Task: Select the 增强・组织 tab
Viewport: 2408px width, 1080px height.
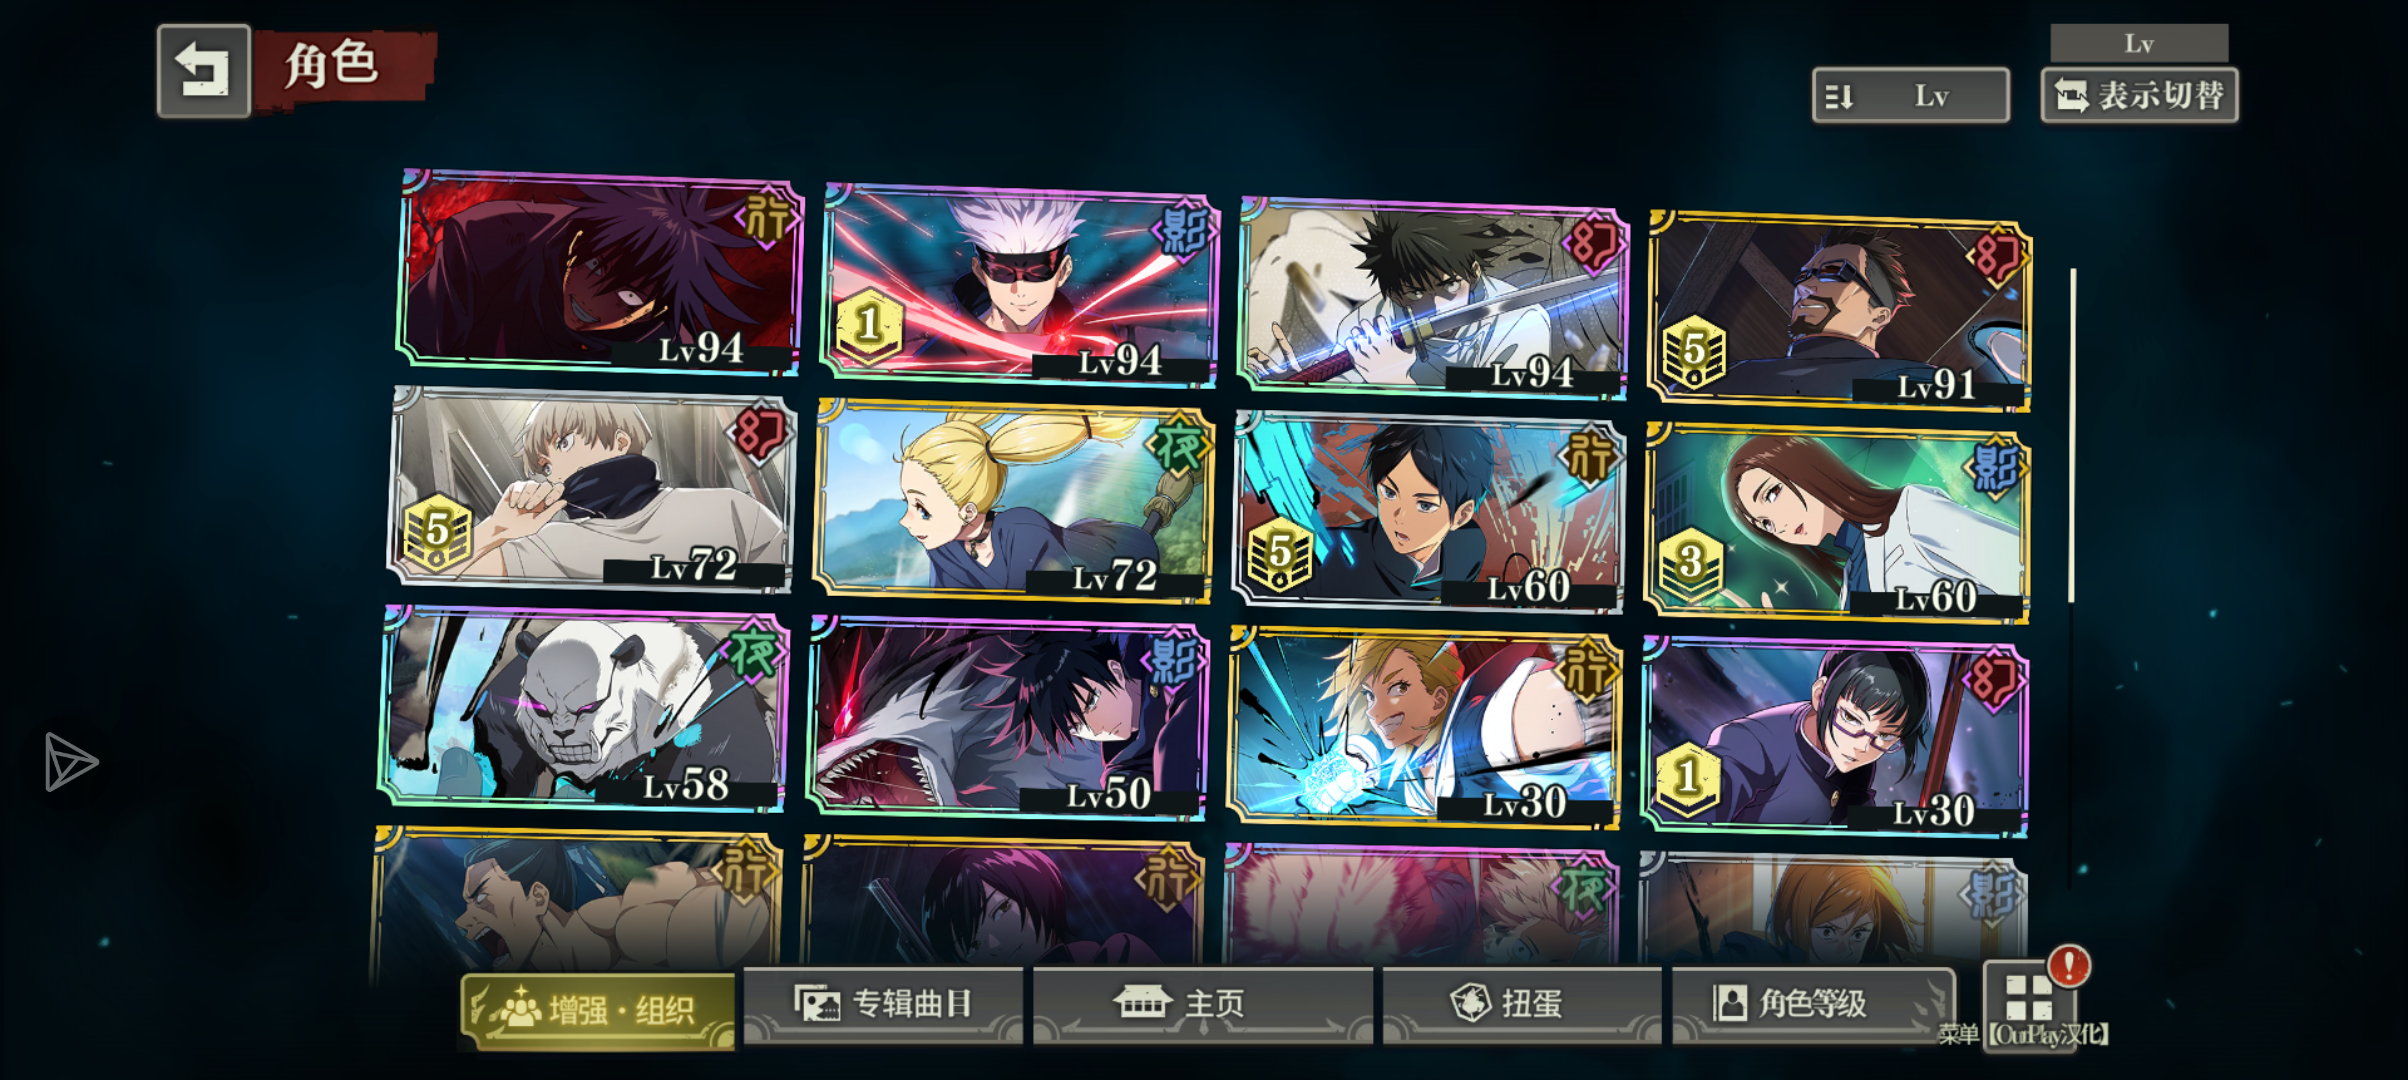Action: point(598,1010)
